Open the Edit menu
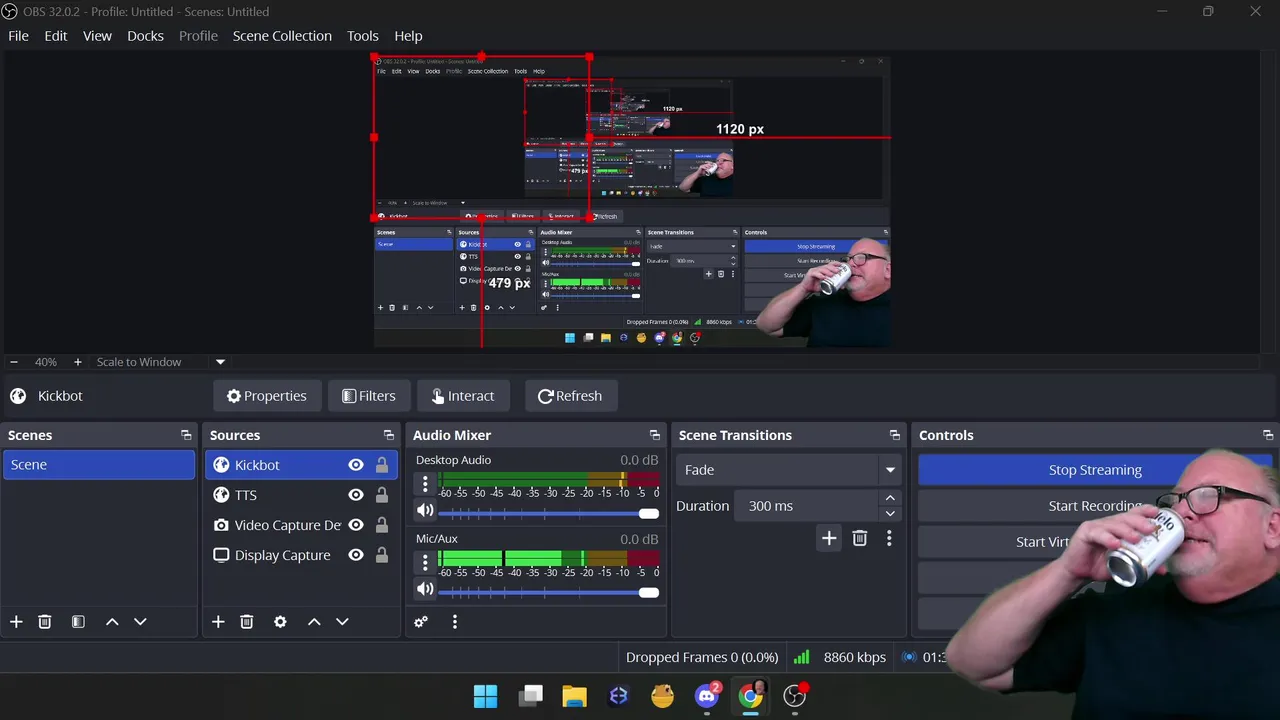 (56, 36)
